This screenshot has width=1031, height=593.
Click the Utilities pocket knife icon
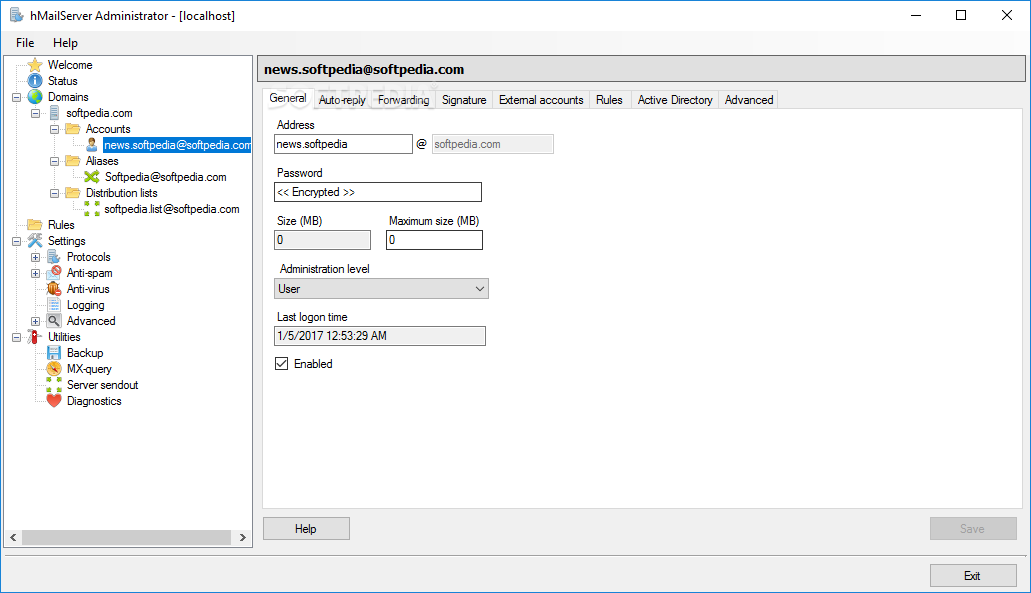pyautogui.click(x=35, y=337)
